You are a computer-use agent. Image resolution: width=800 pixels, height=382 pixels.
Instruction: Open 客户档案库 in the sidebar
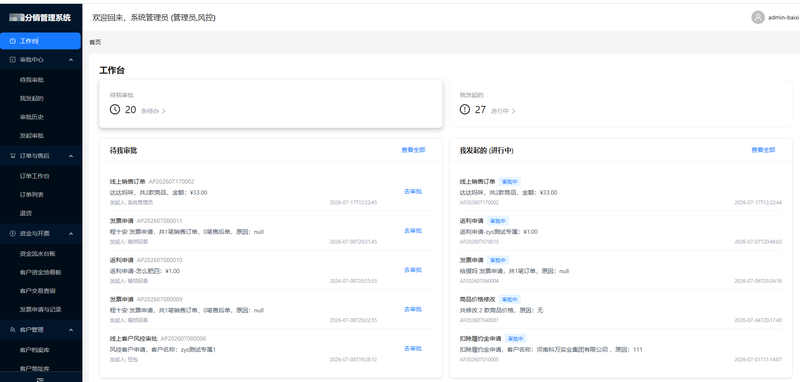click(x=35, y=350)
